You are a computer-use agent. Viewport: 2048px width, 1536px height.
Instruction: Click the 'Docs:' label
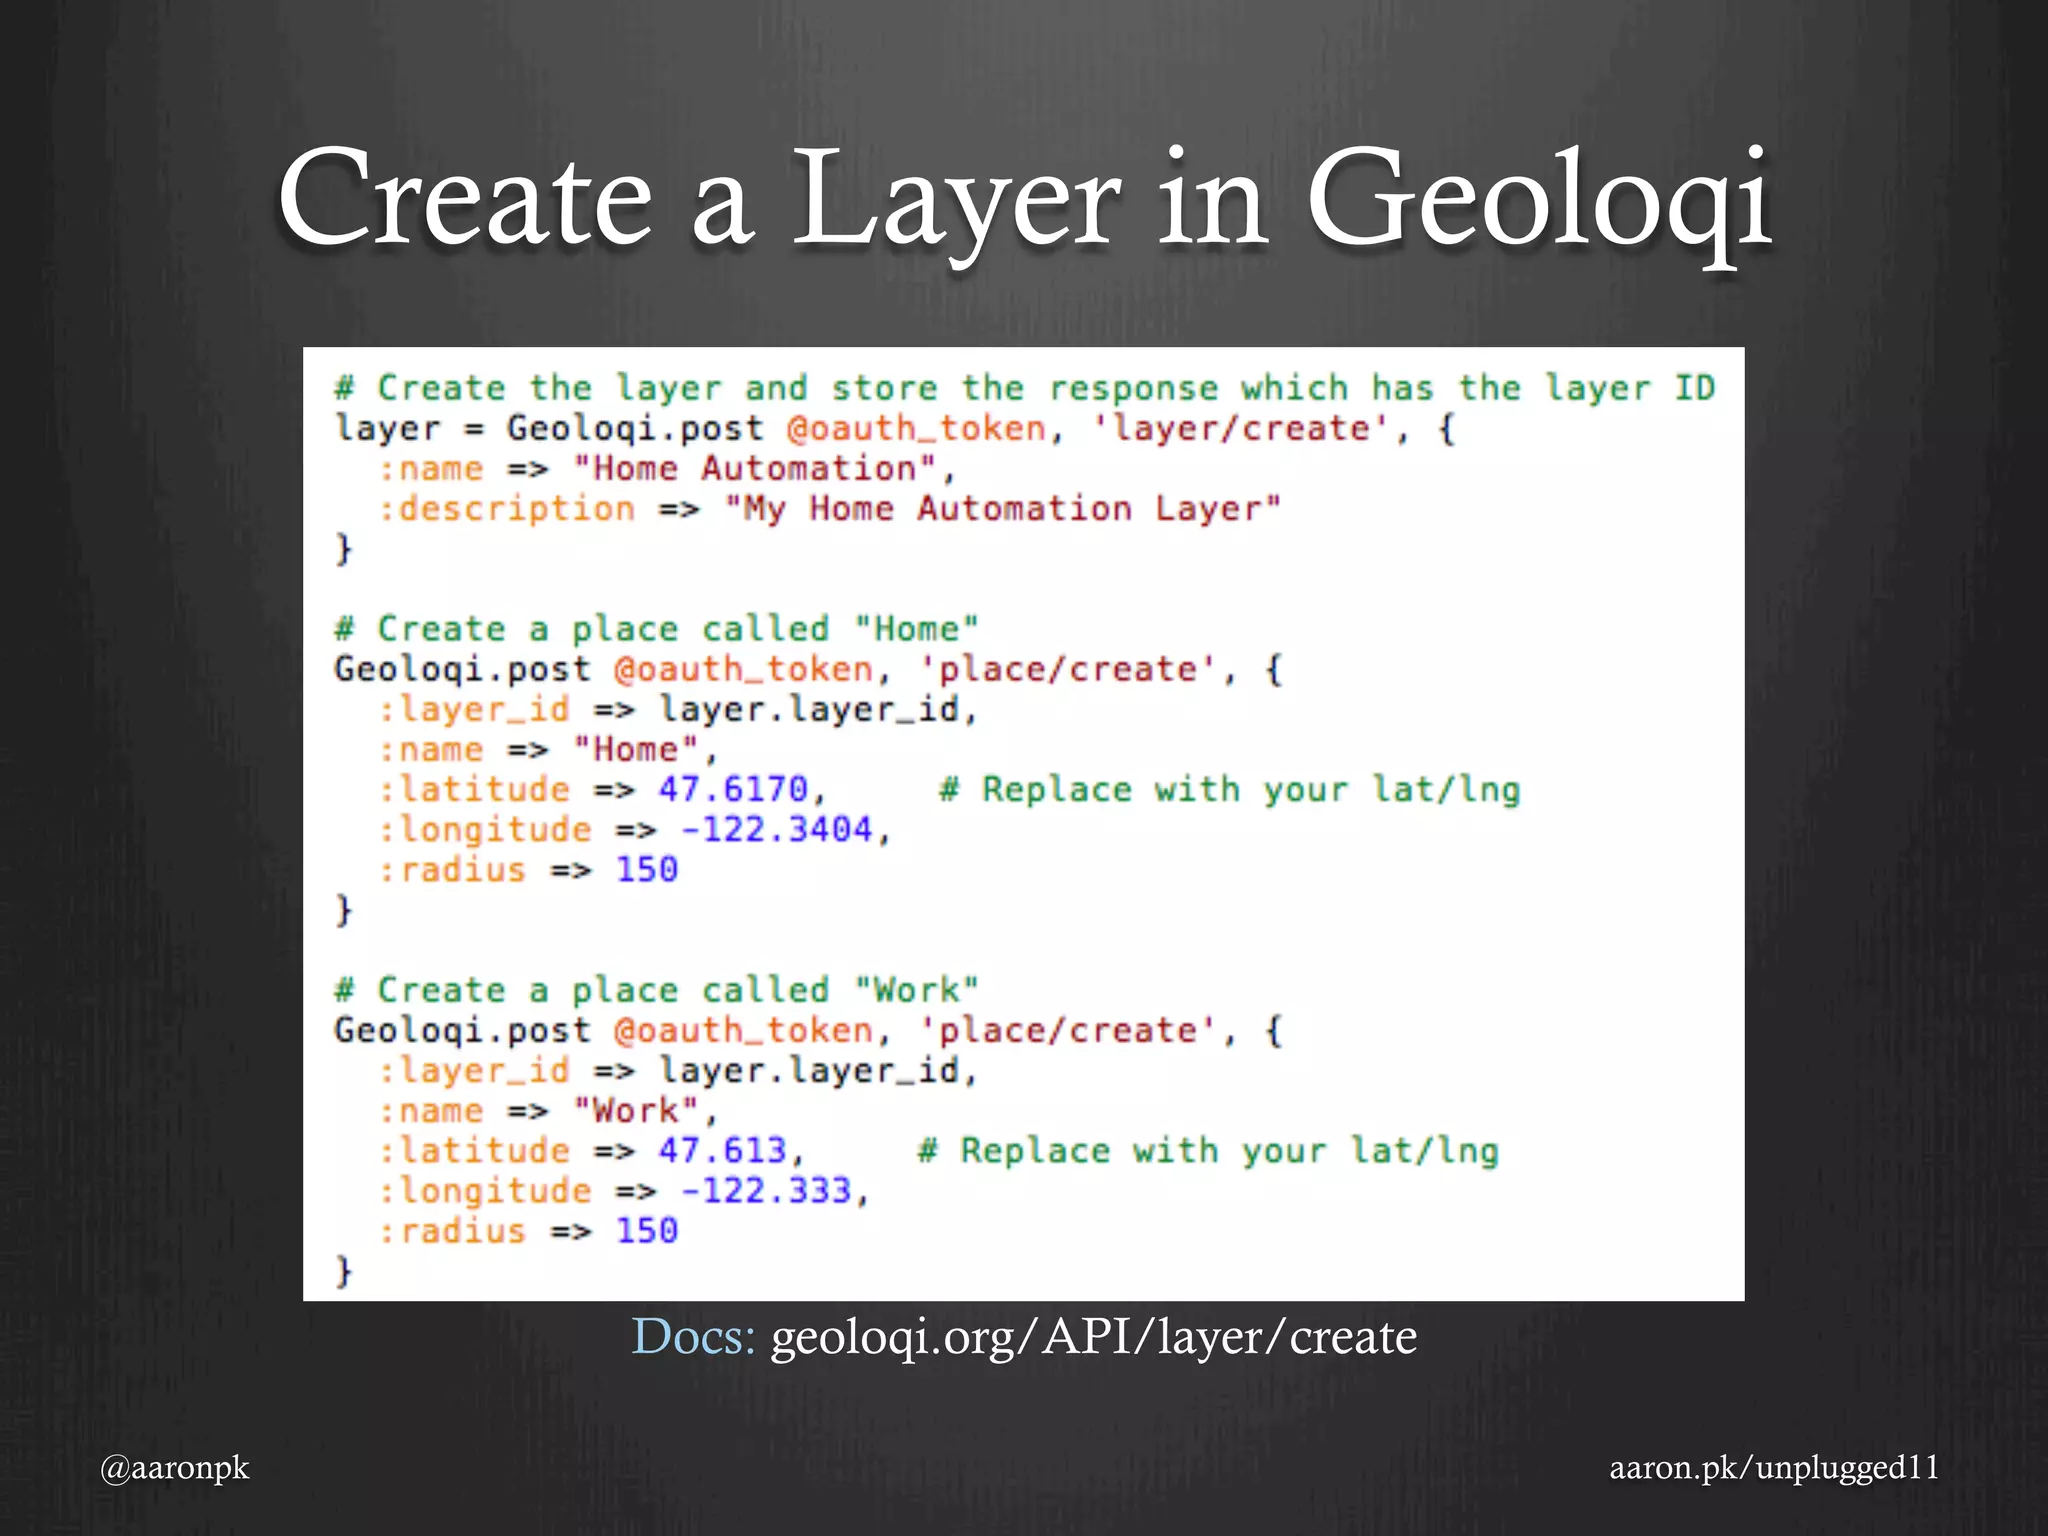pos(693,1337)
